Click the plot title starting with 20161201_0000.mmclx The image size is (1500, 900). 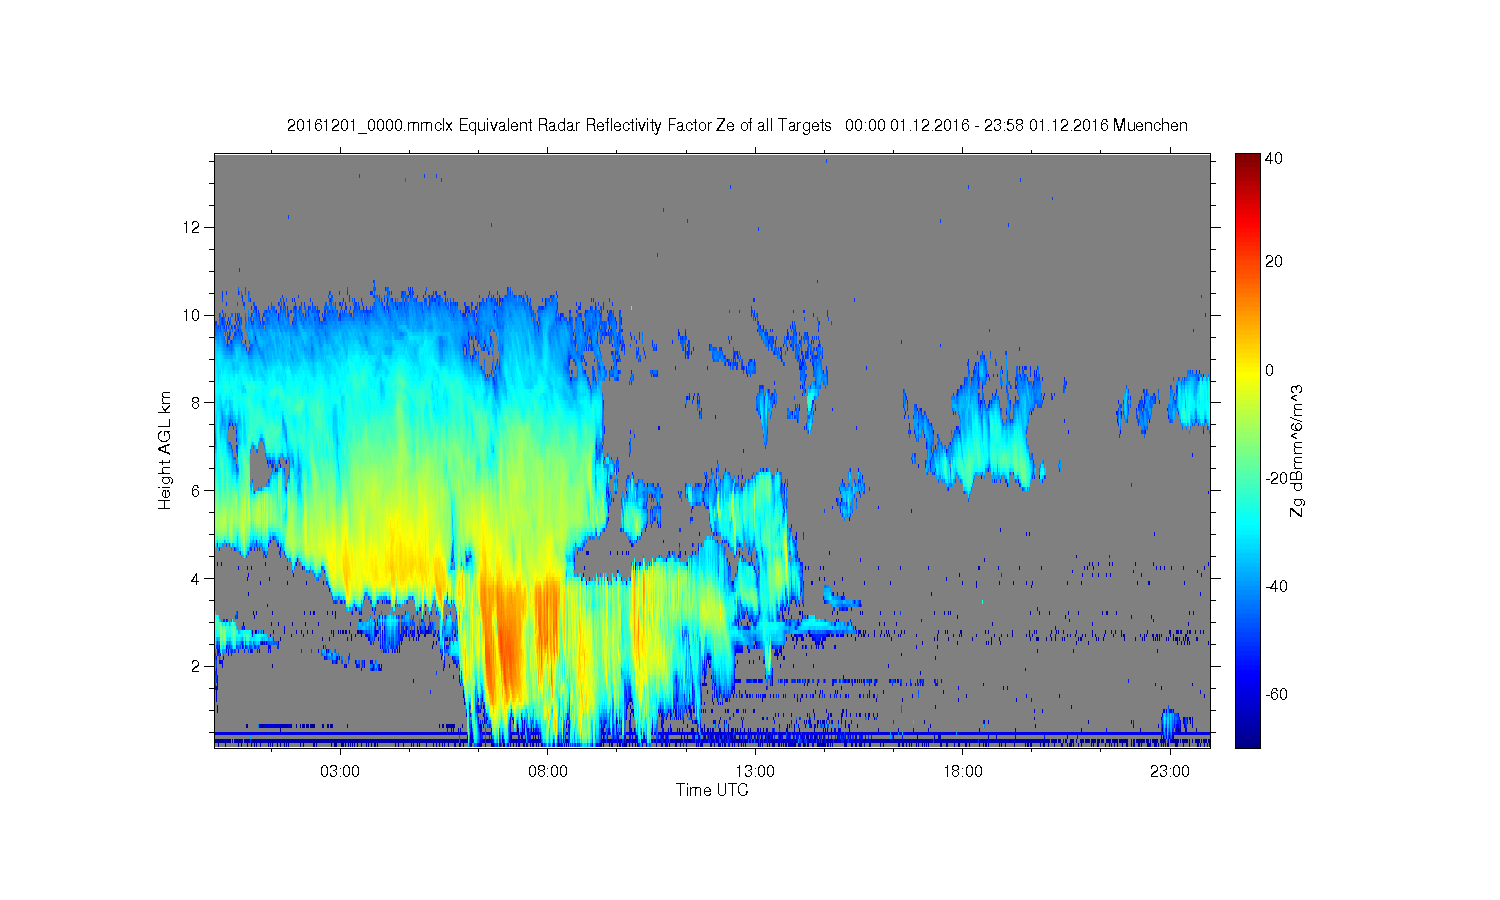tap(737, 125)
